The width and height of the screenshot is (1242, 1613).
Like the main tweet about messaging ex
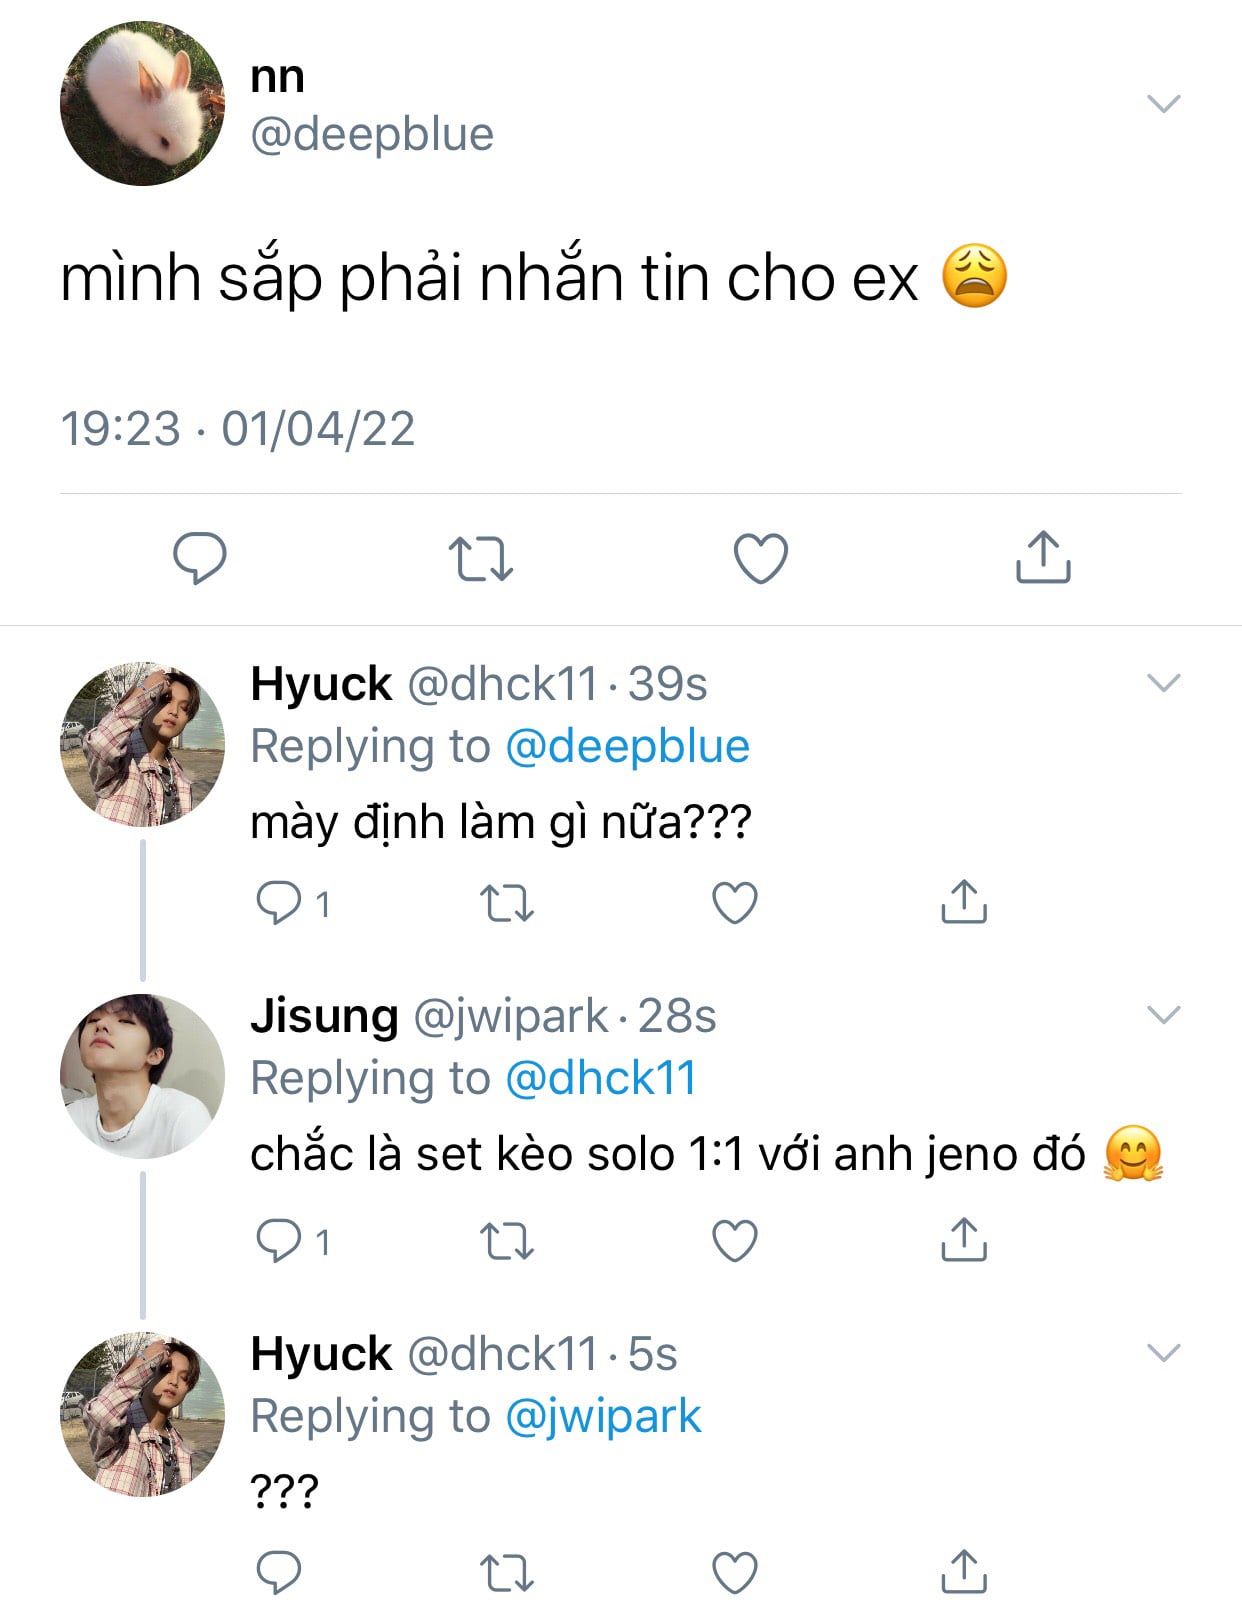click(x=761, y=558)
